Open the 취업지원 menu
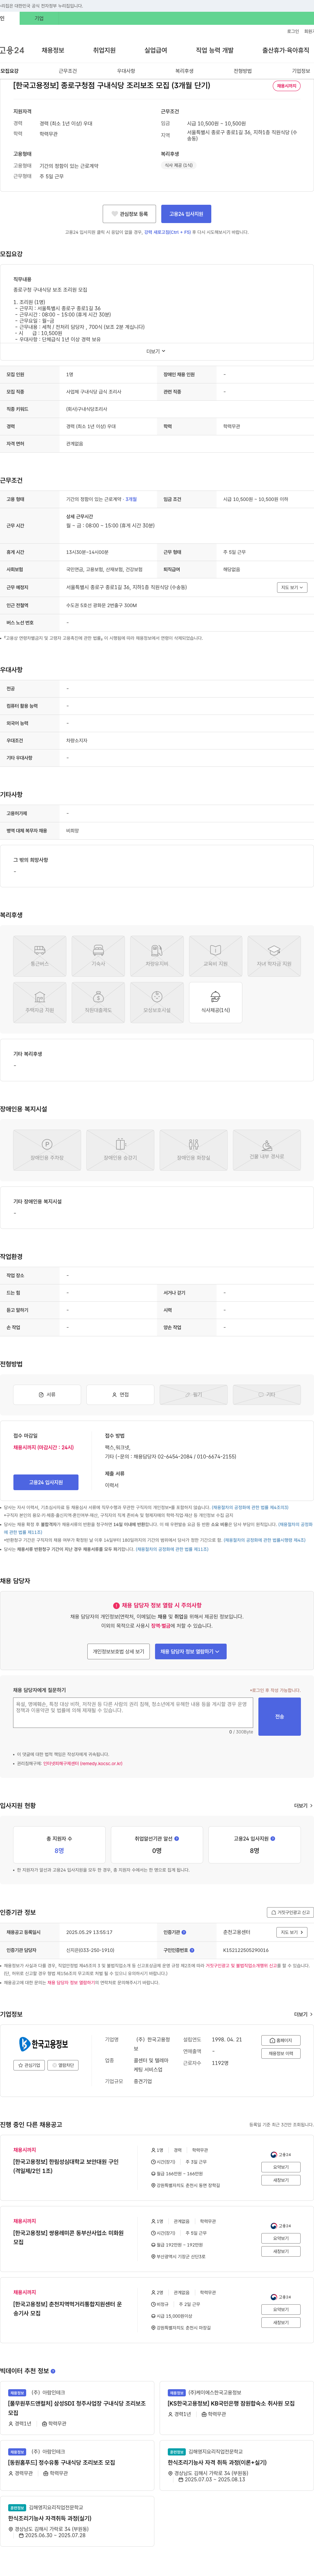The image size is (314, 2576). 104,50
